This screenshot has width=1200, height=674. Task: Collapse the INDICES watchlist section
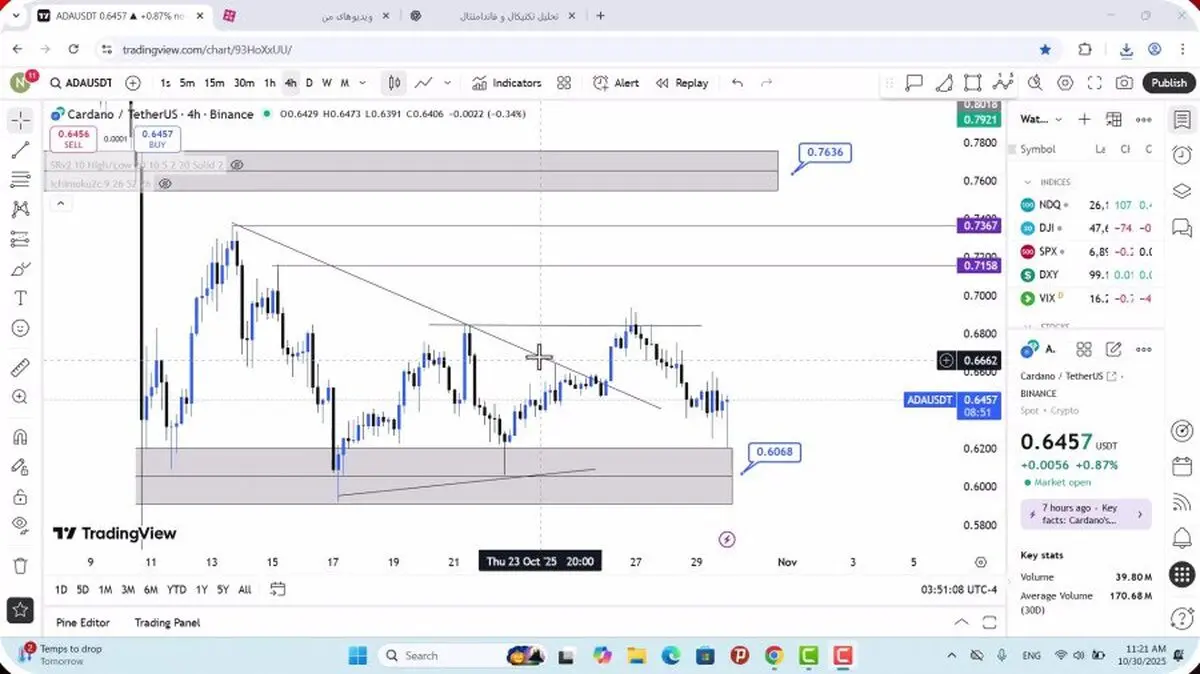(x=1027, y=182)
